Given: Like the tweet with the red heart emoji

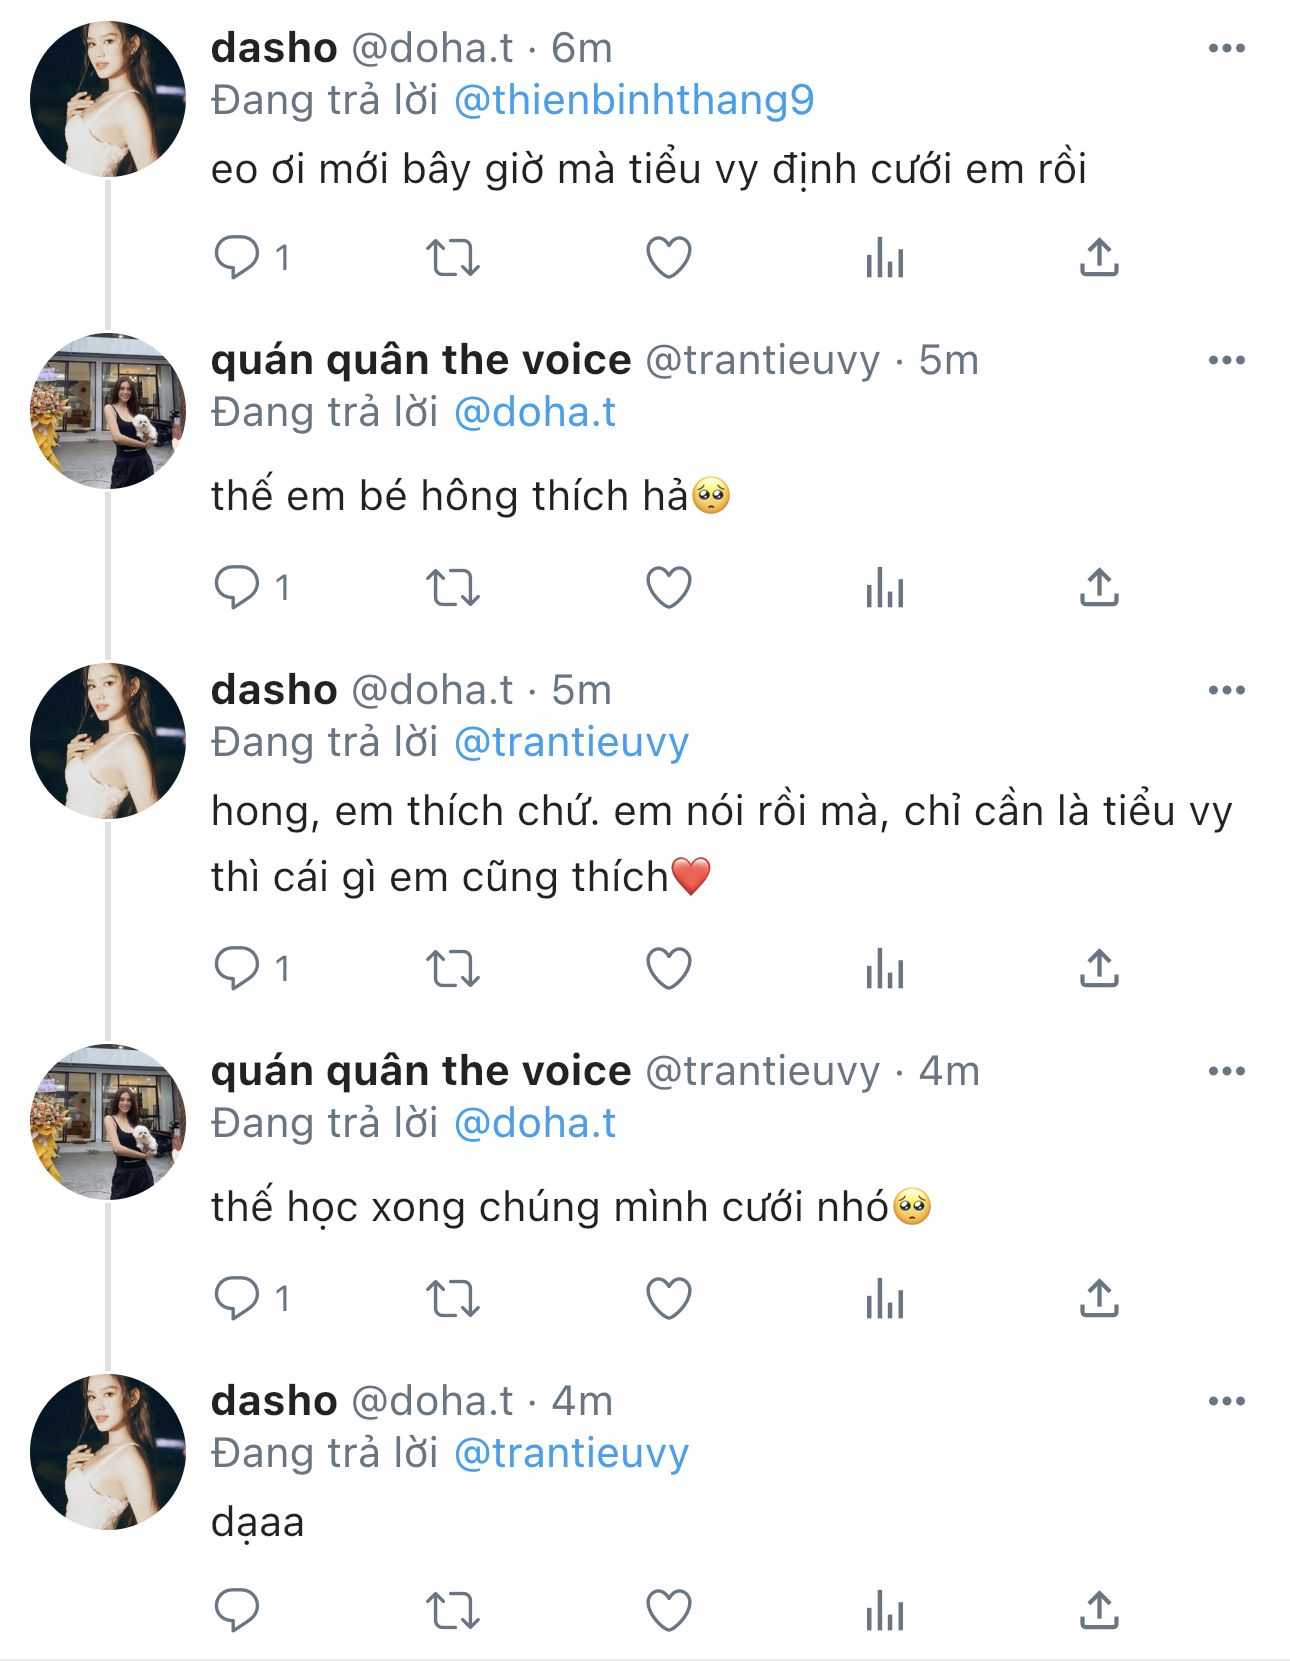Looking at the screenshot, I should (x=669, y=968).
